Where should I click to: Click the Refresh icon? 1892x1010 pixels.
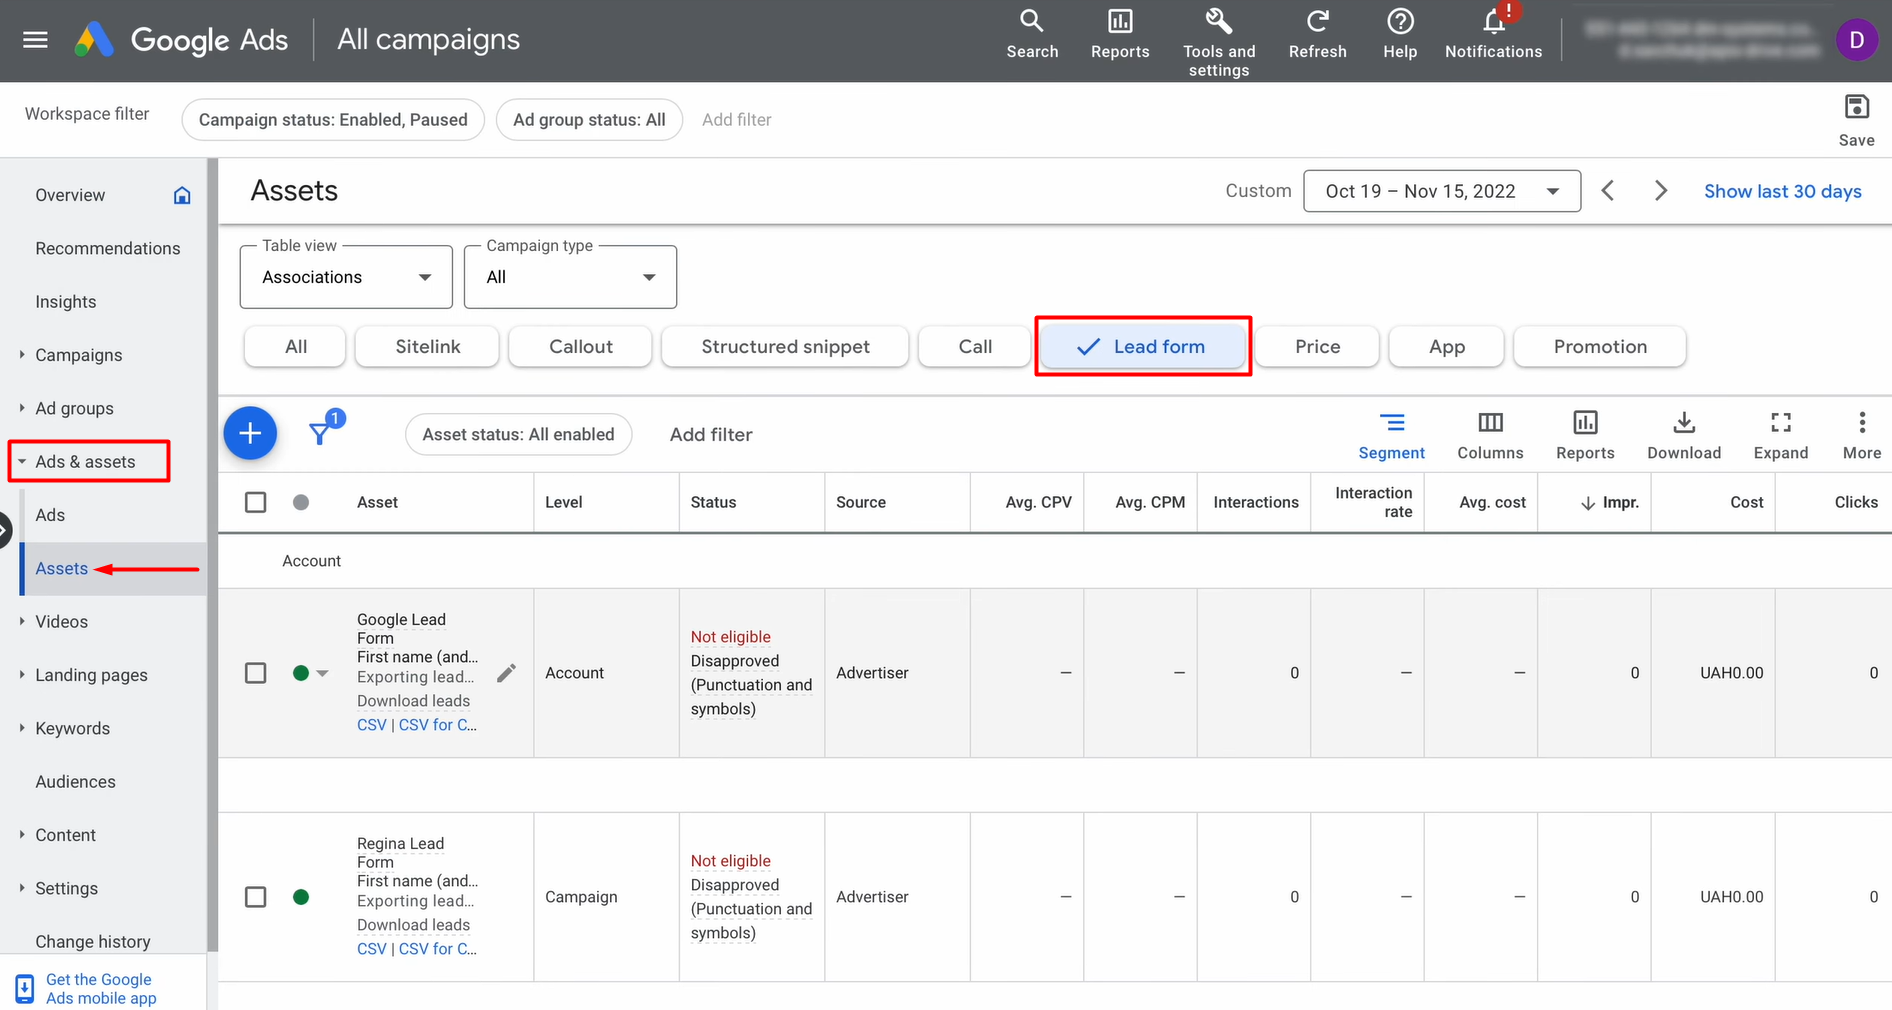tap(1317, 22)
